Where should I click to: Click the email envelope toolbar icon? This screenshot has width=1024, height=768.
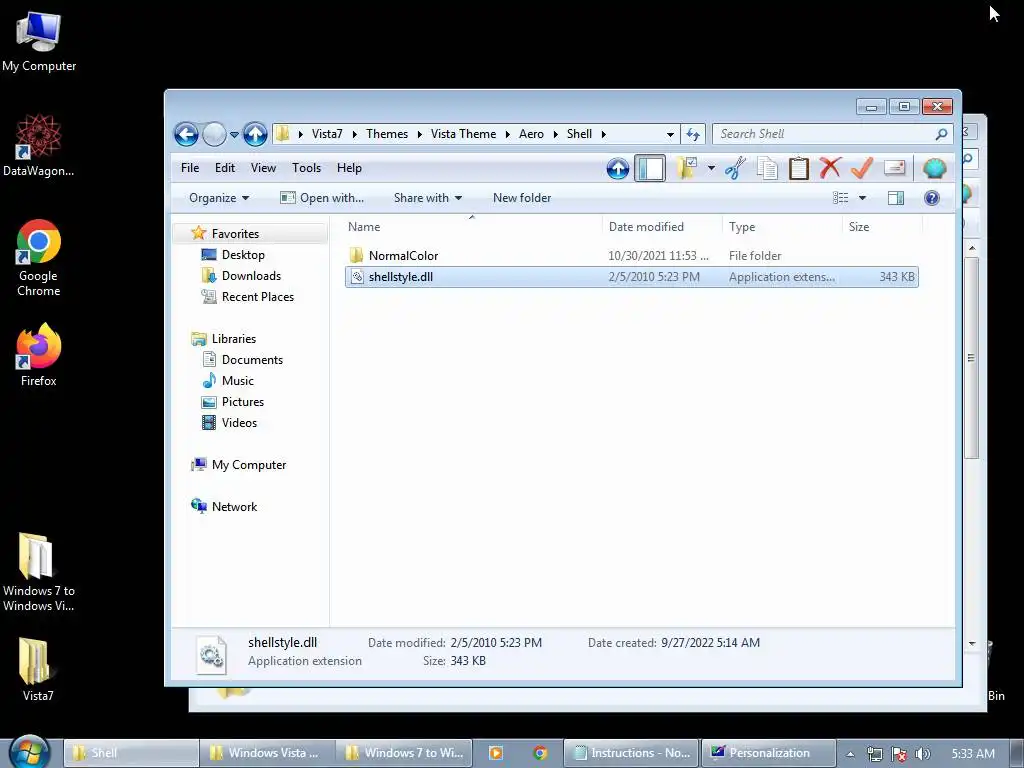(x=895, y=168)
